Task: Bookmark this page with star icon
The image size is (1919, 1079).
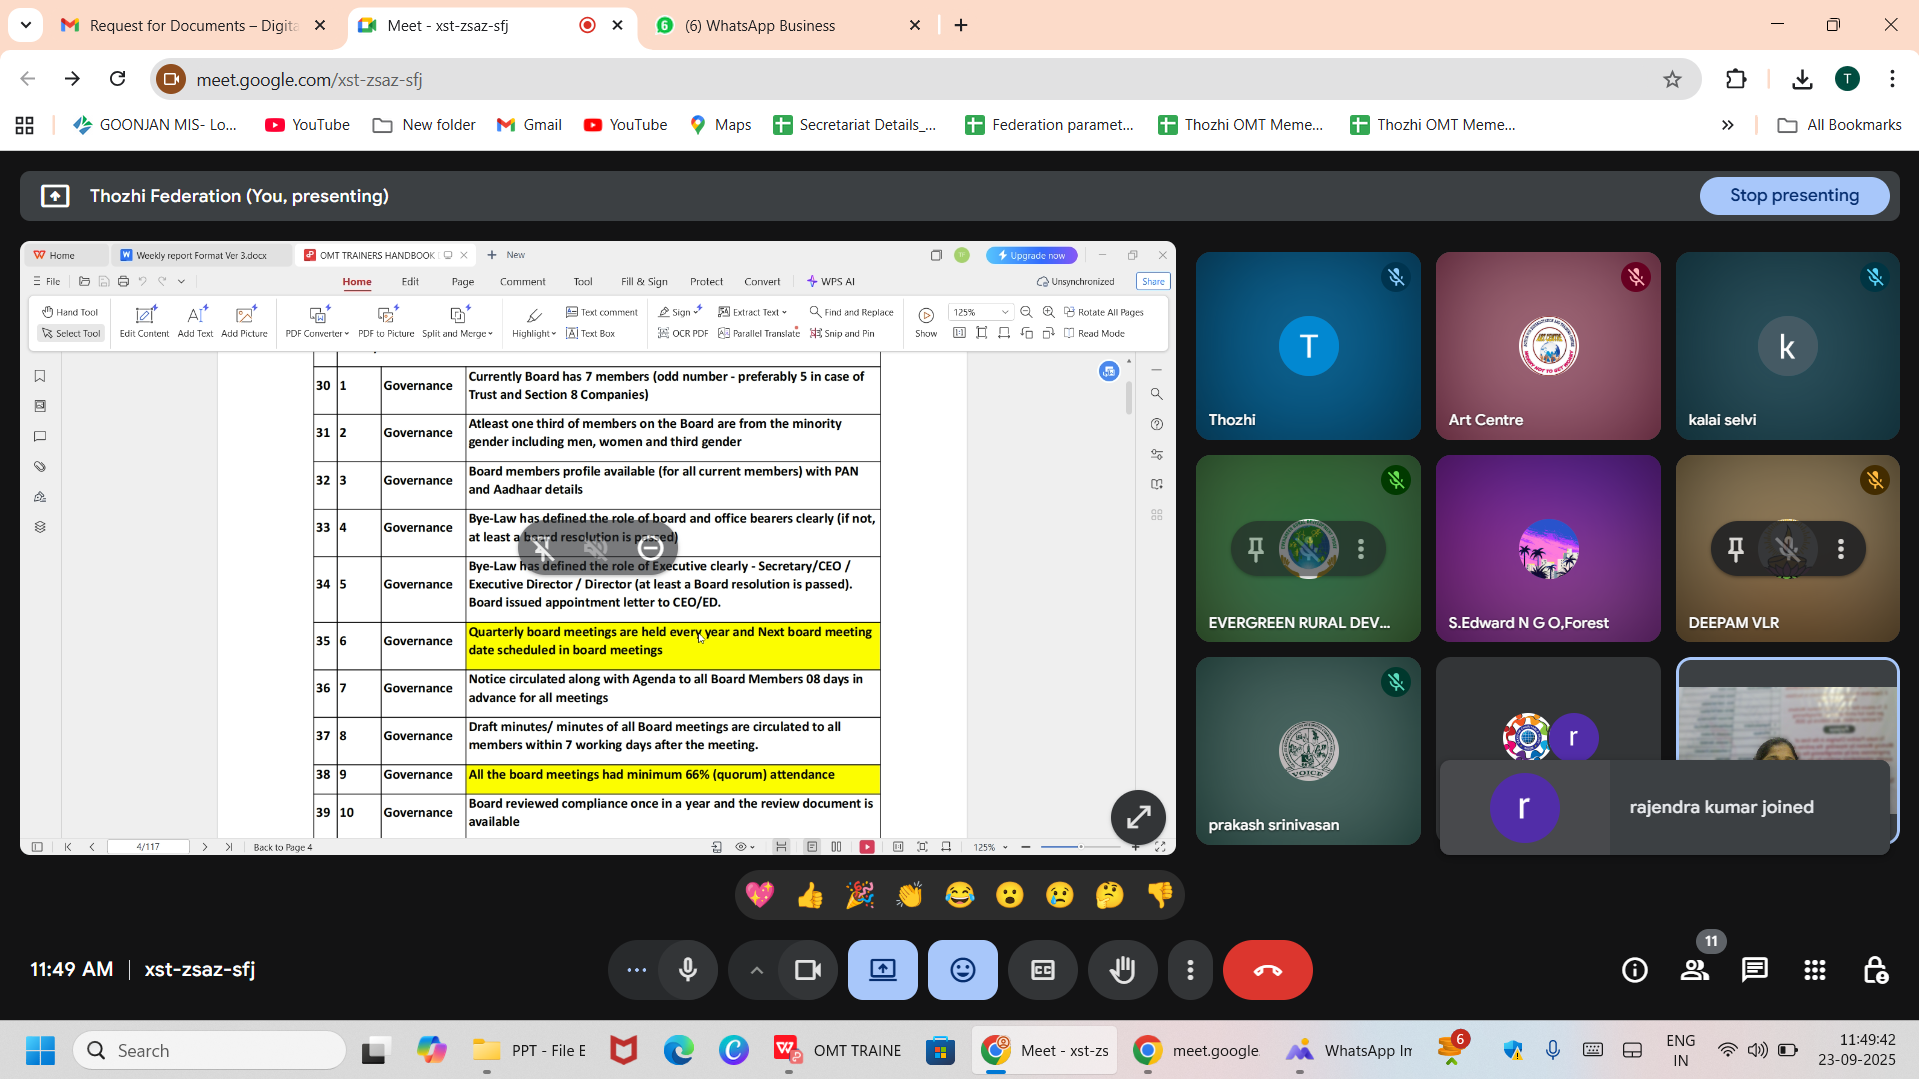Action: pos(1672,79)
